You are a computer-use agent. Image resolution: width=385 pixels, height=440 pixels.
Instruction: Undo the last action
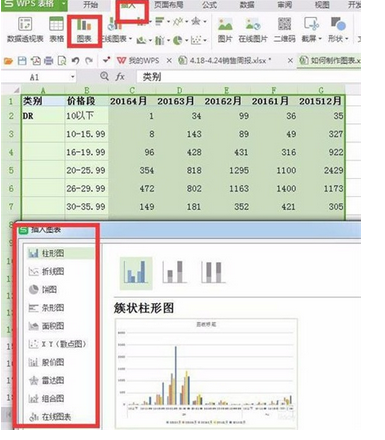(75, 61)
